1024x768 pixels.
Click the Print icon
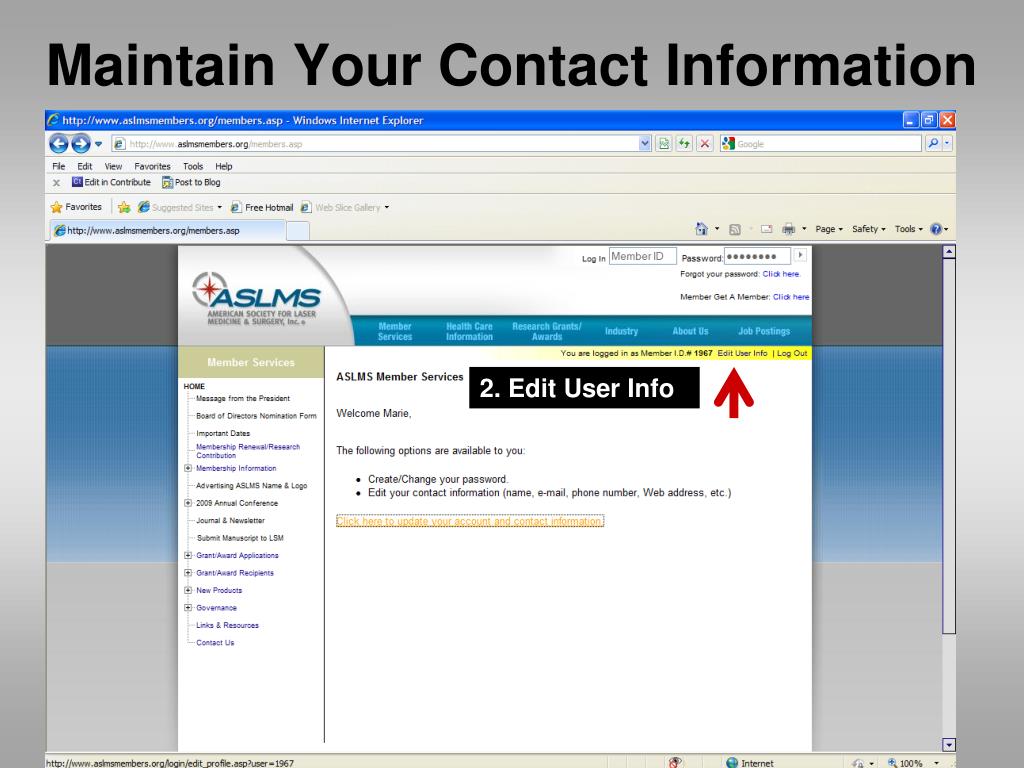tap(789, 229)
